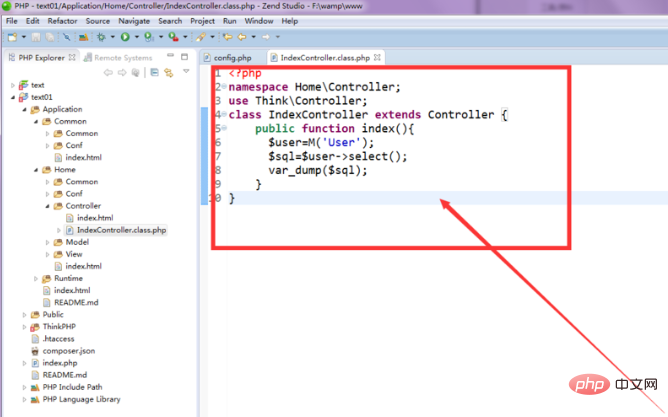Click the back arrow in PHP Explorer toolbar
Image resolution: width=668 pixels, height=417 pixels.
(x=108, y=72)
